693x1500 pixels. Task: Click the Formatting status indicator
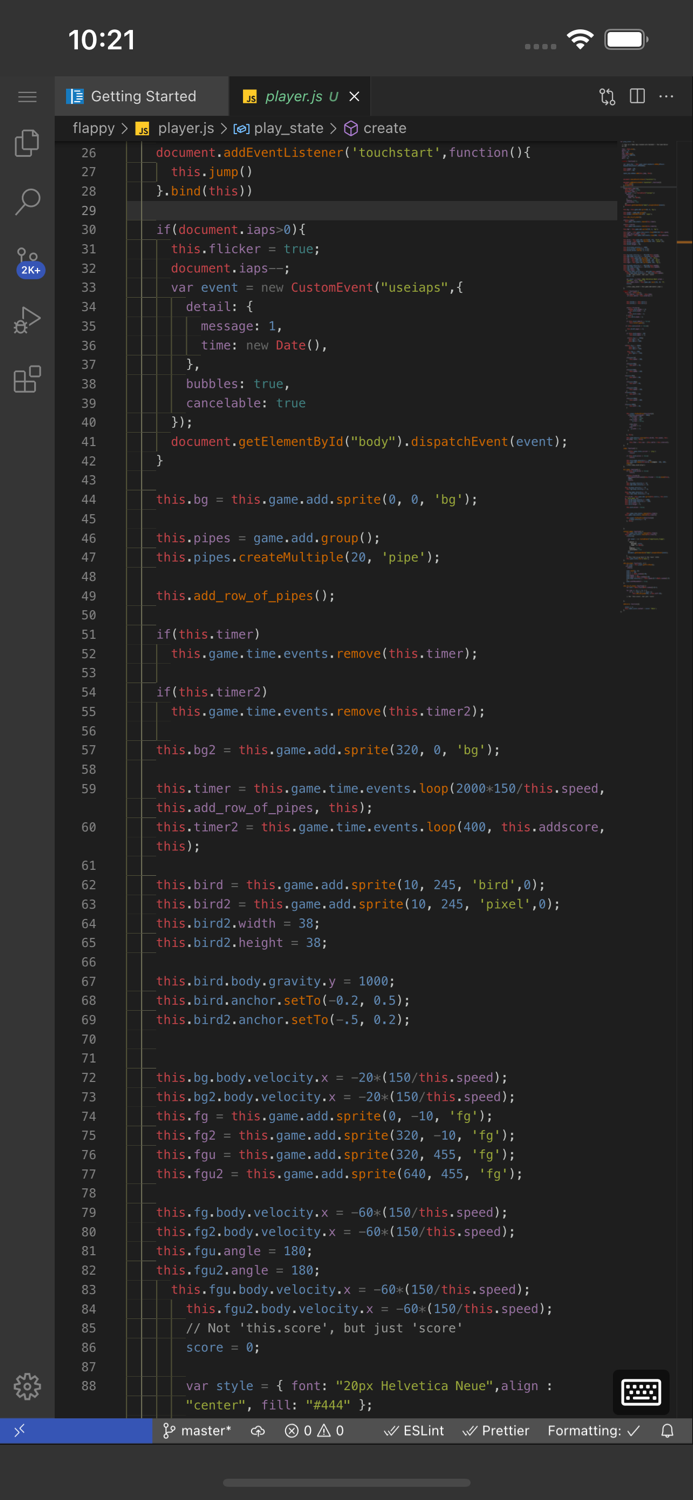(594, 1431)
